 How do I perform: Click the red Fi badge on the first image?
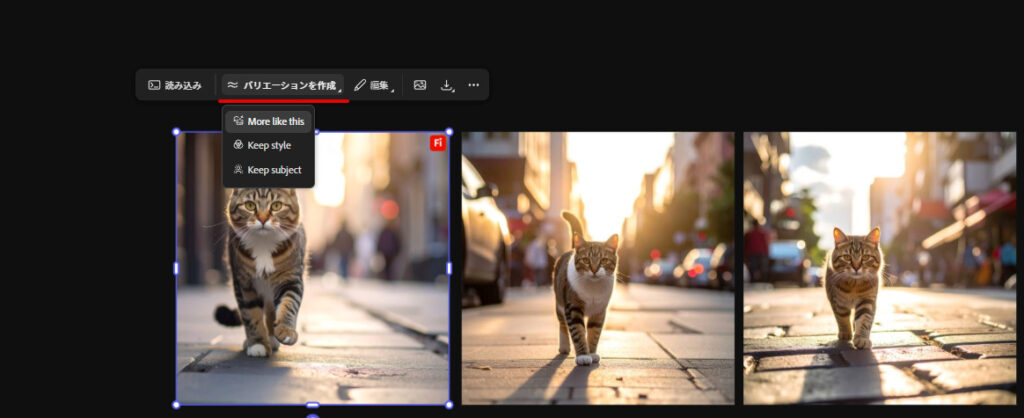(x=438, y=143)
